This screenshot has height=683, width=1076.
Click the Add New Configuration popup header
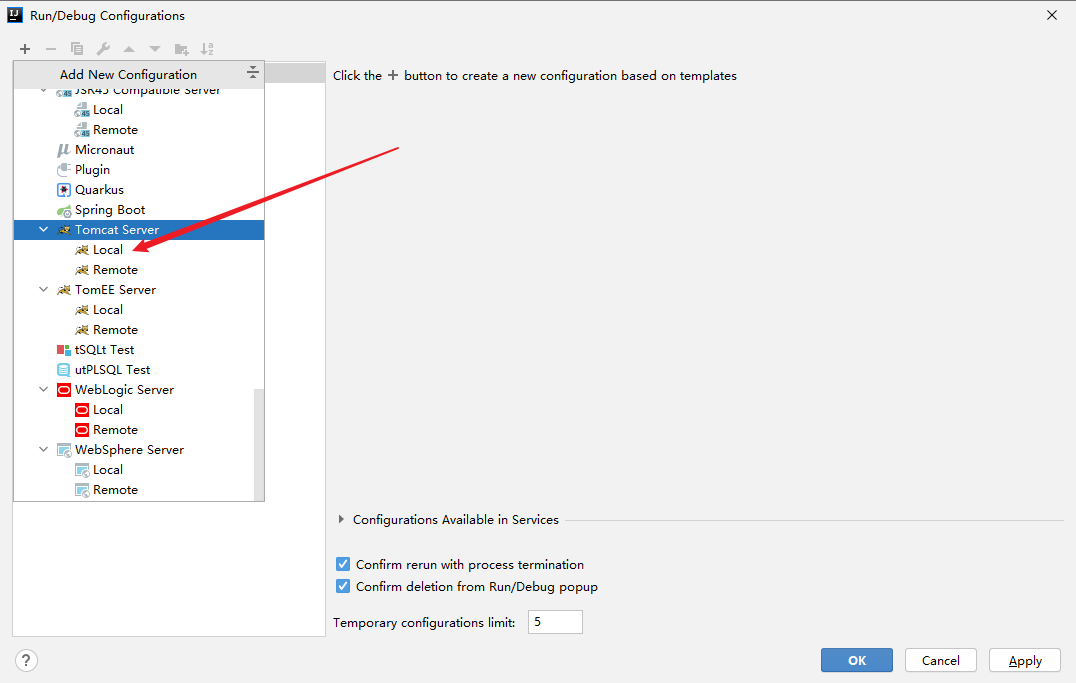tap(139, 75)
